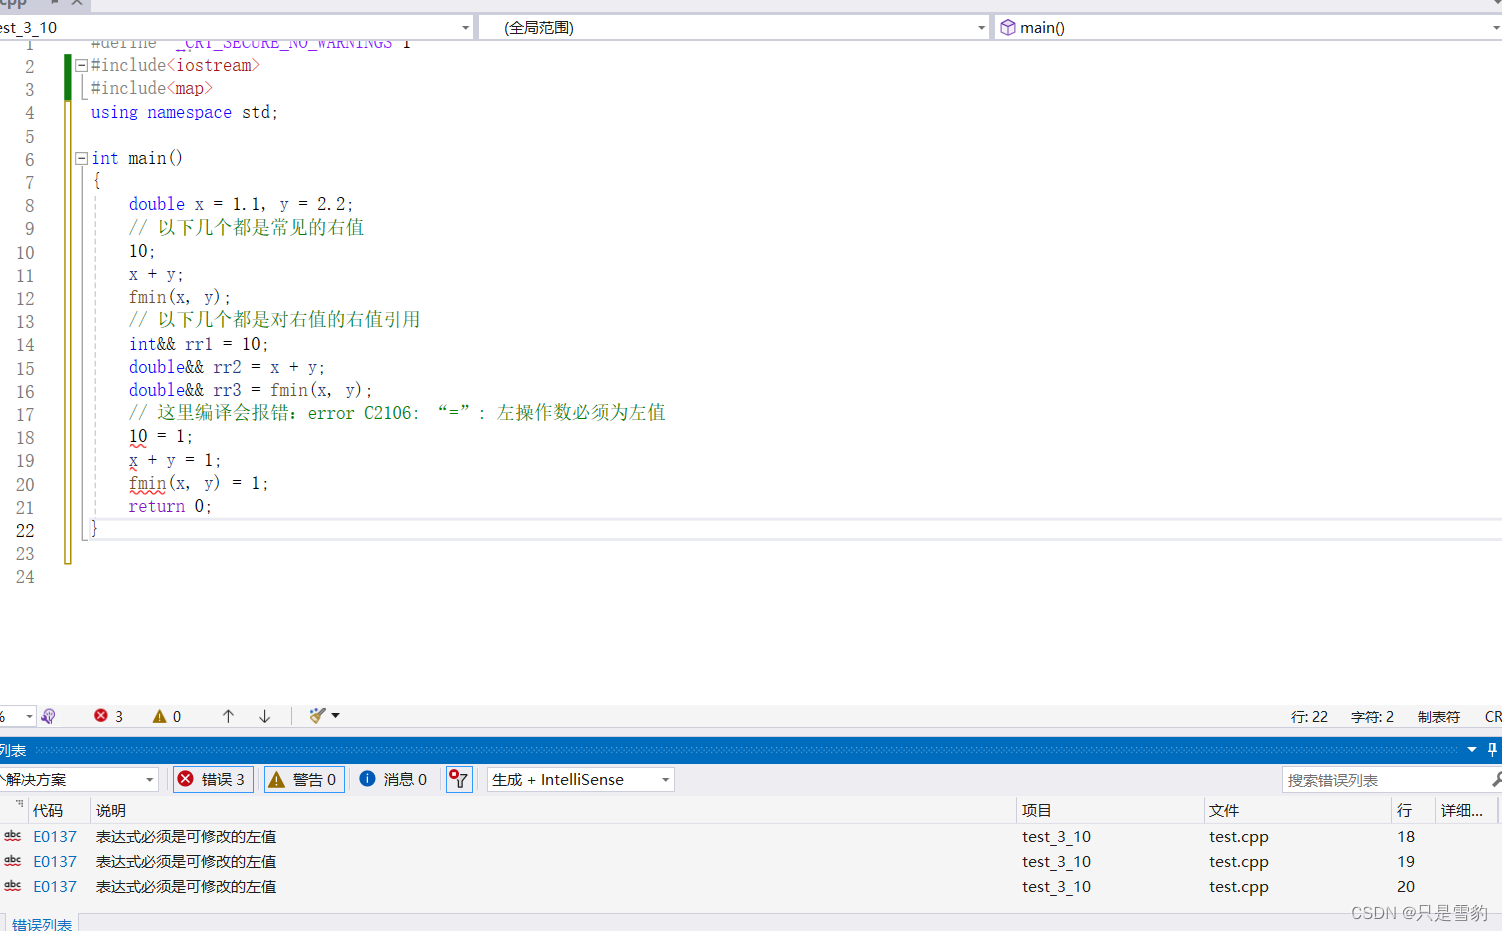The width and height of the screenshot is (1502, 931).
Task: Click line number 14 in the gutter
Action: pos(25,345)
